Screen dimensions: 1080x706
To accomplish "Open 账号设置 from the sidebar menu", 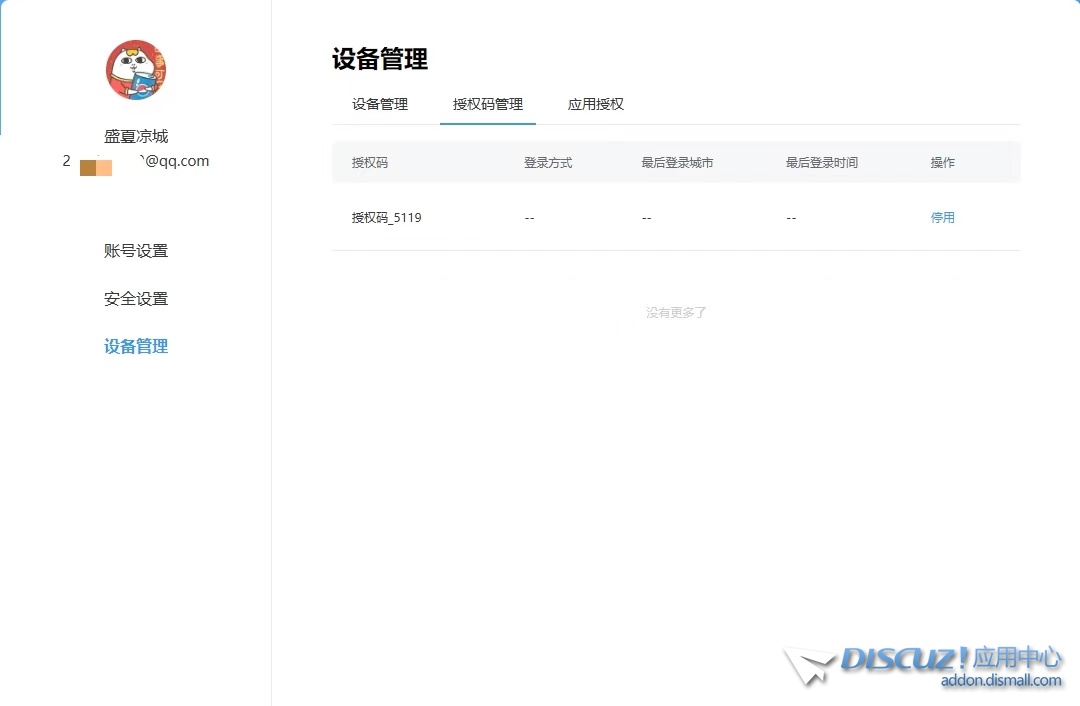I will coord(135,250).
